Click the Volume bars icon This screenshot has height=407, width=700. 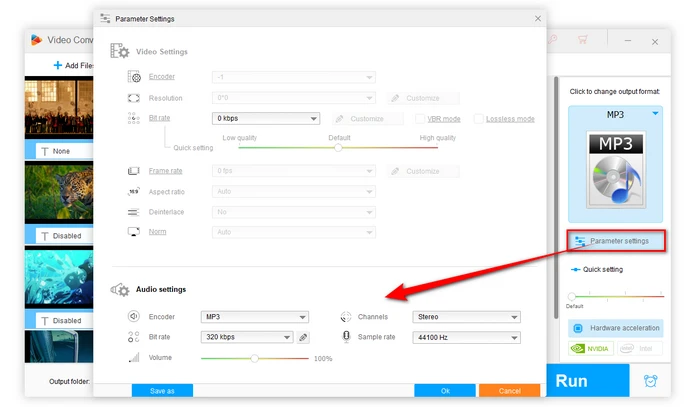tap(134, 357)
